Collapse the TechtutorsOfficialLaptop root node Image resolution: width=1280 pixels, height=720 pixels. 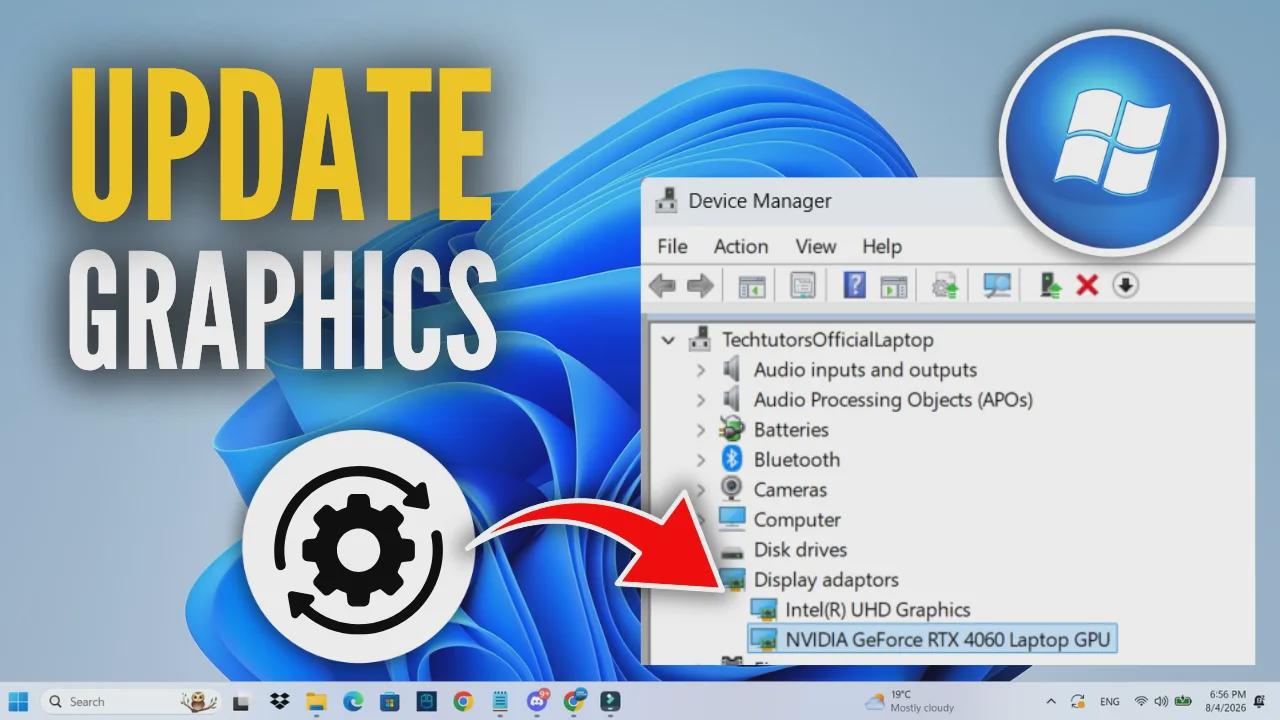click(x=668, y=340)
